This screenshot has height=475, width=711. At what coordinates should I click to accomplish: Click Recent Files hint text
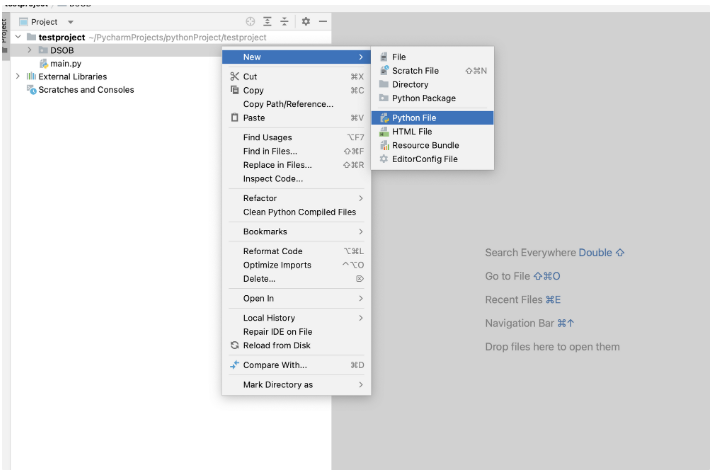click(523, 300)
